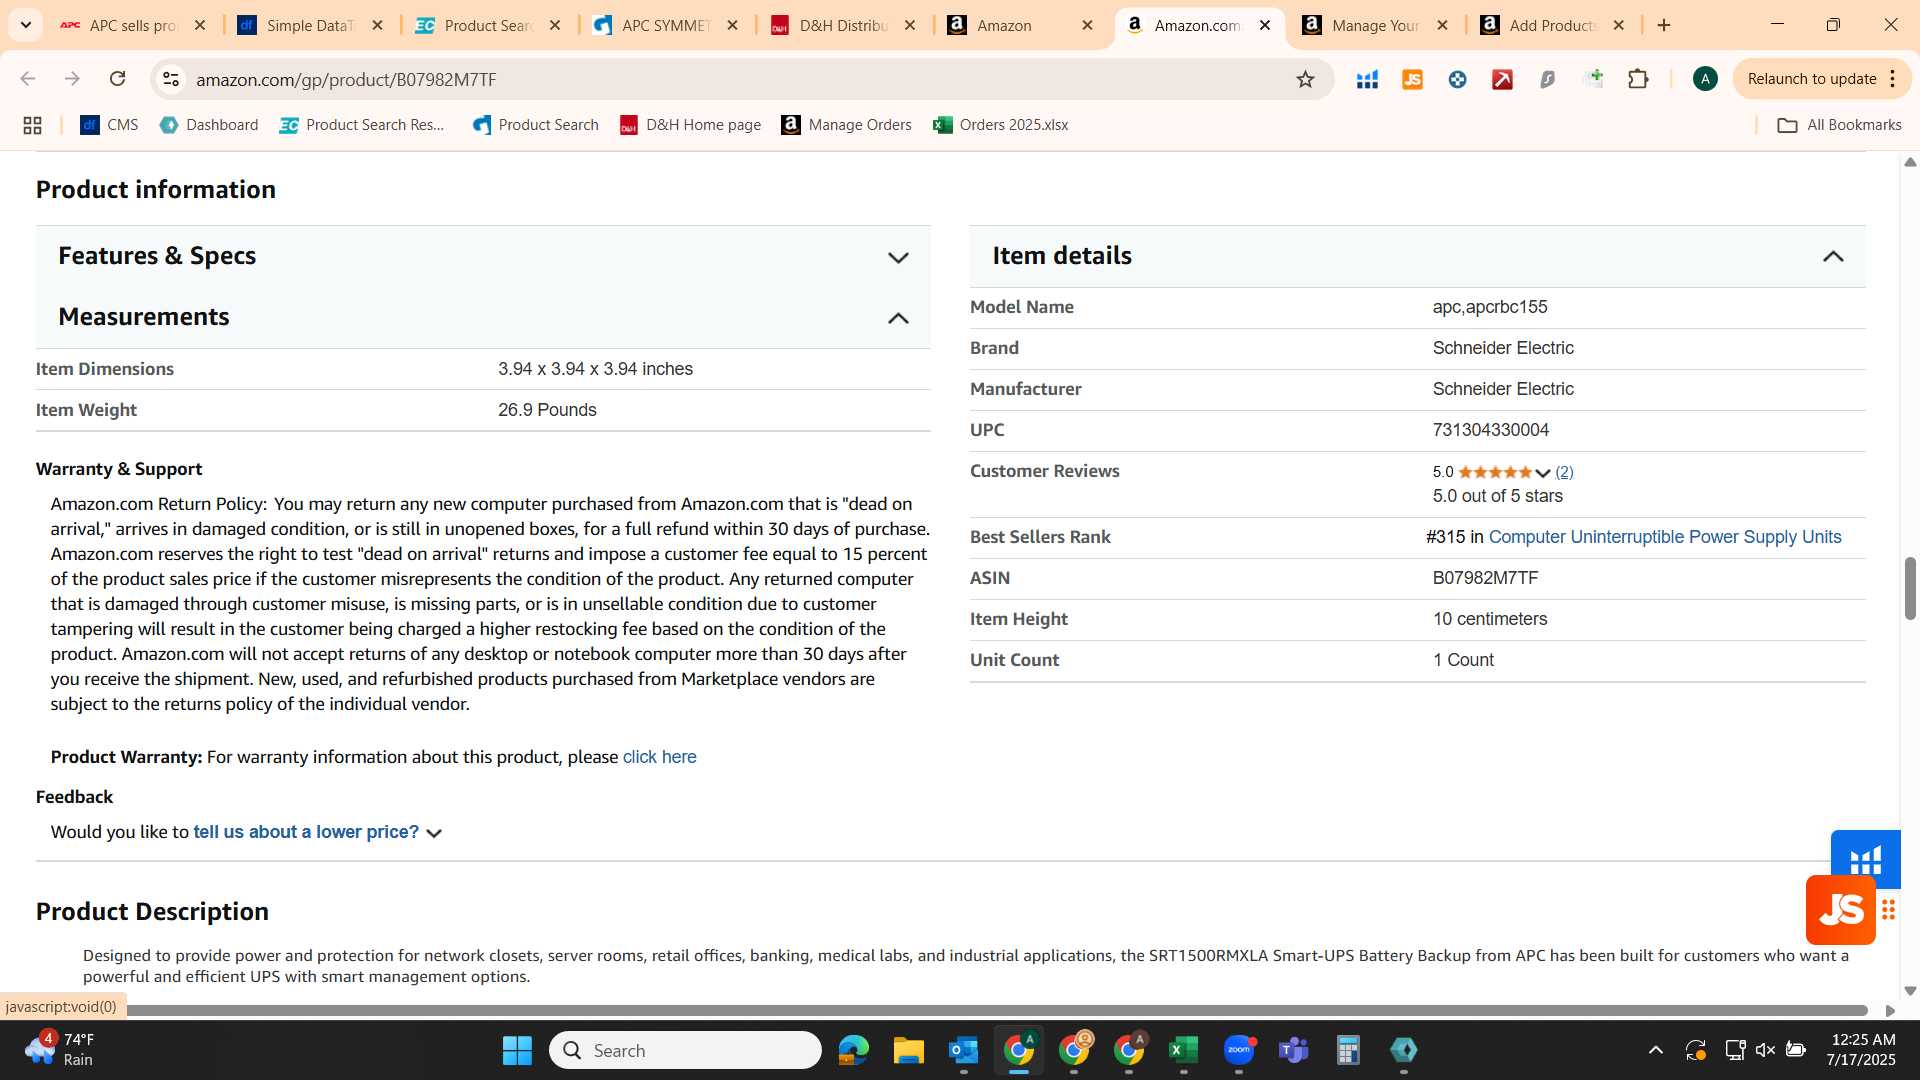Open weather widget showing 74°F Rain
This screenshot has height=1080, width=1920.
[x=60, y=1050]
